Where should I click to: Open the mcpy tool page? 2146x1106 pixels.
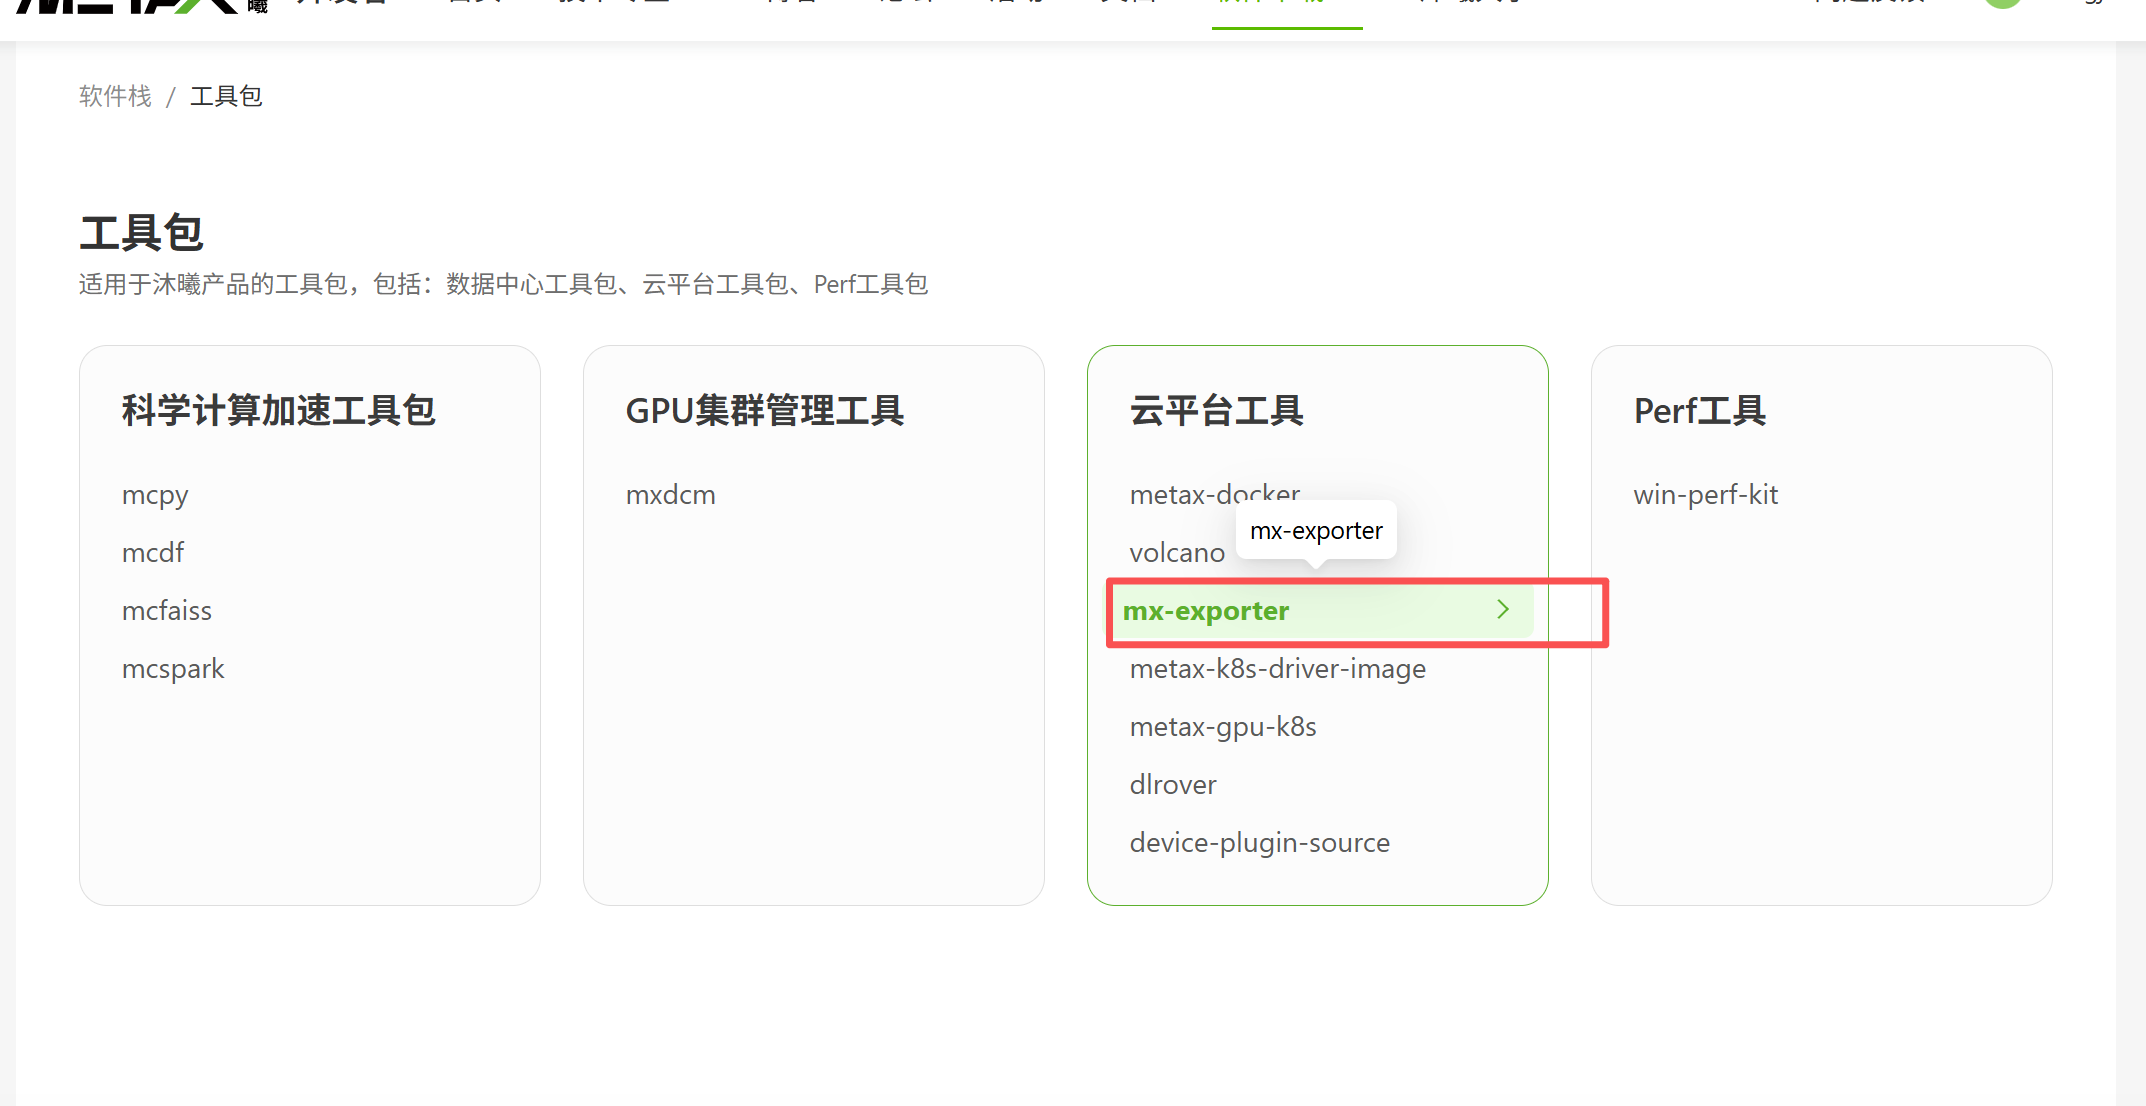click(155, 495)
